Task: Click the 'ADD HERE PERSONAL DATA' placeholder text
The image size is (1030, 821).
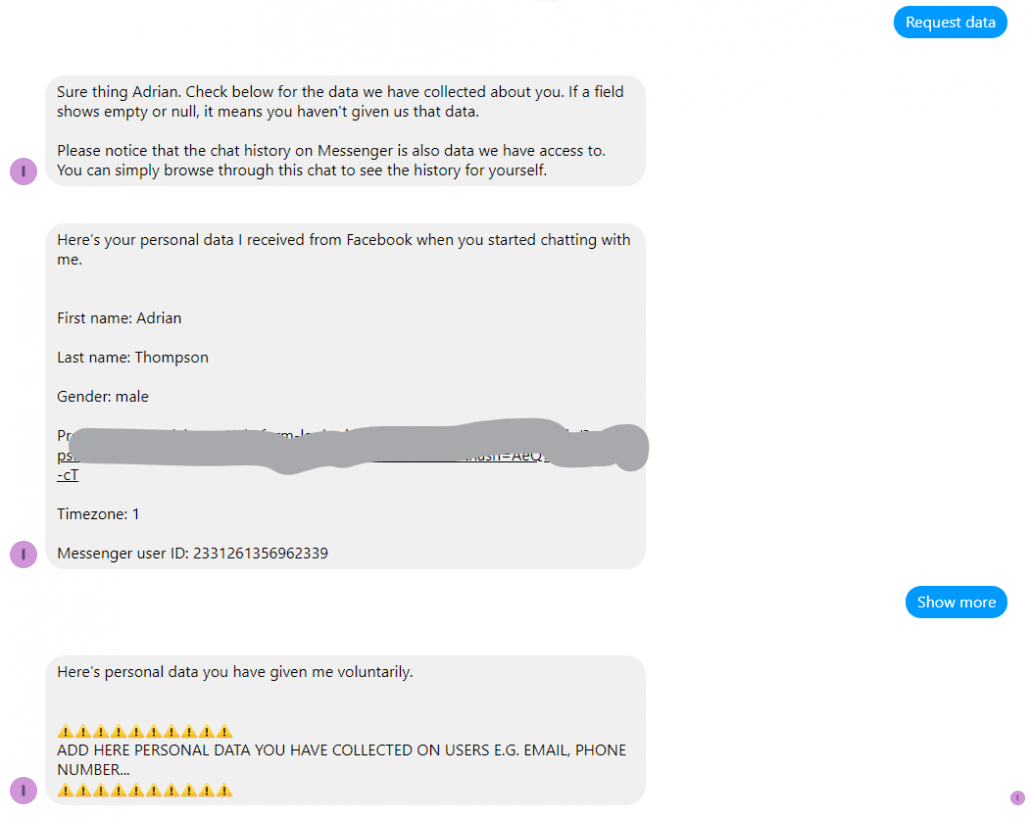Action: [342, 760]
